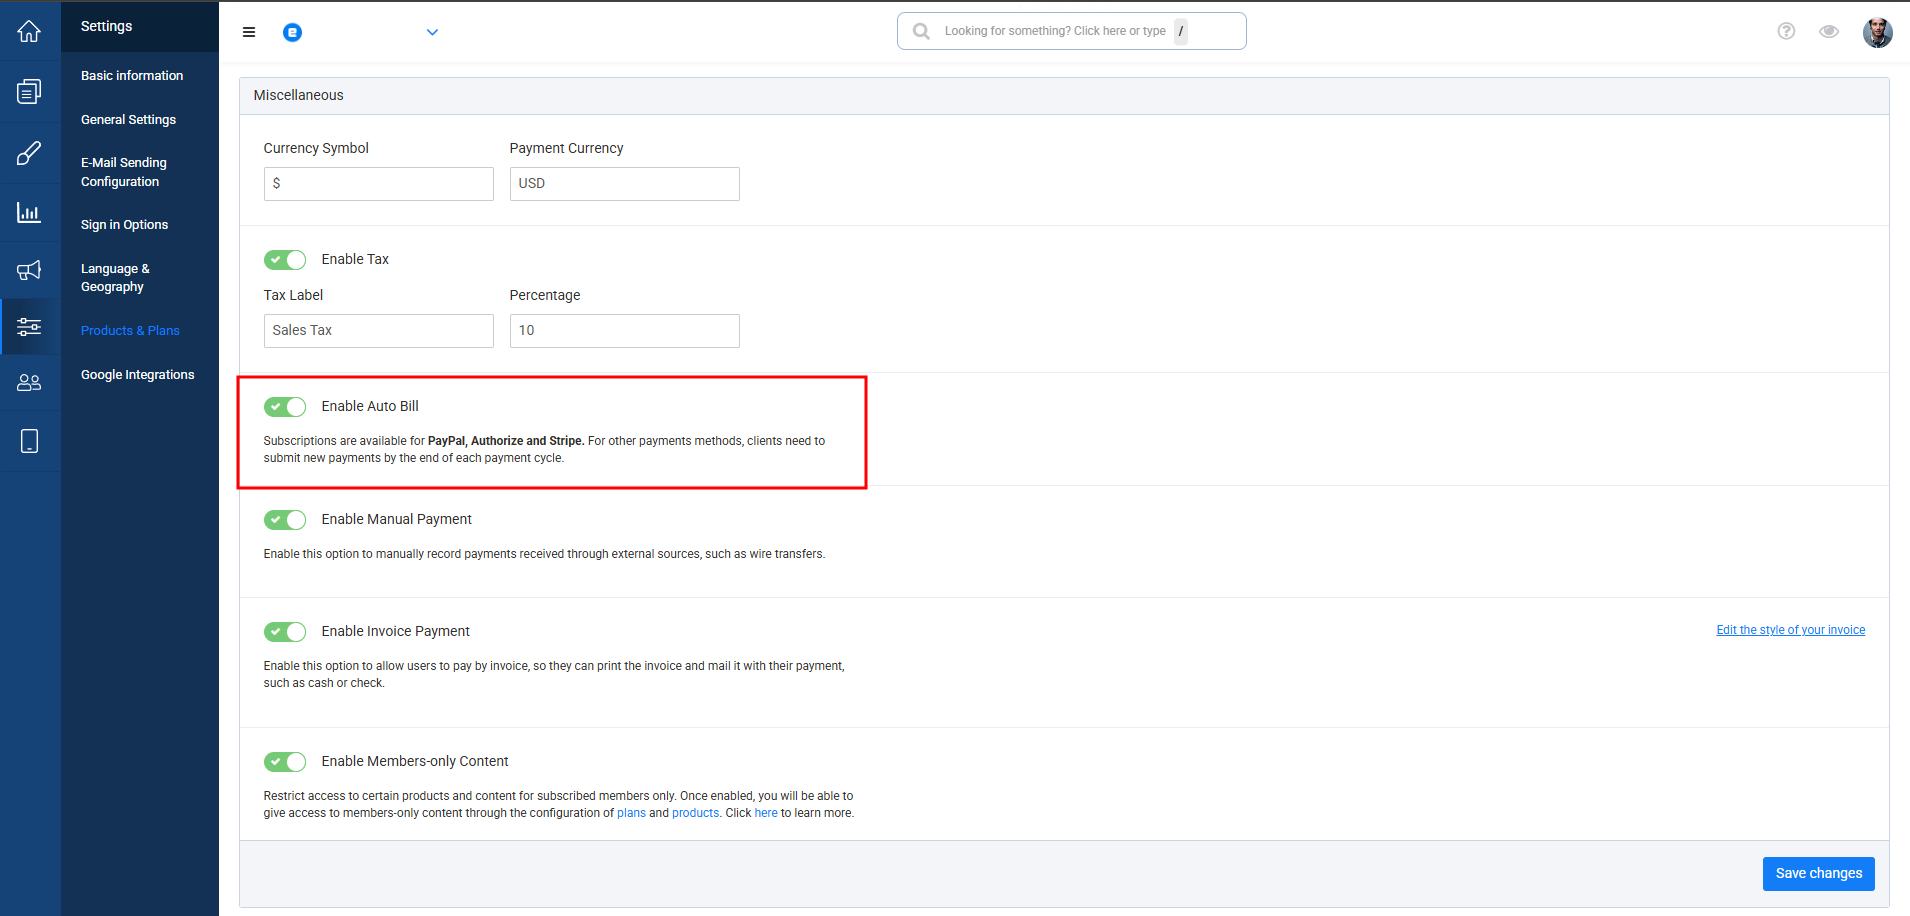Viewport: 1910px width, 916px height.
Task: Open Language & Geography settings
Action: 115,278
